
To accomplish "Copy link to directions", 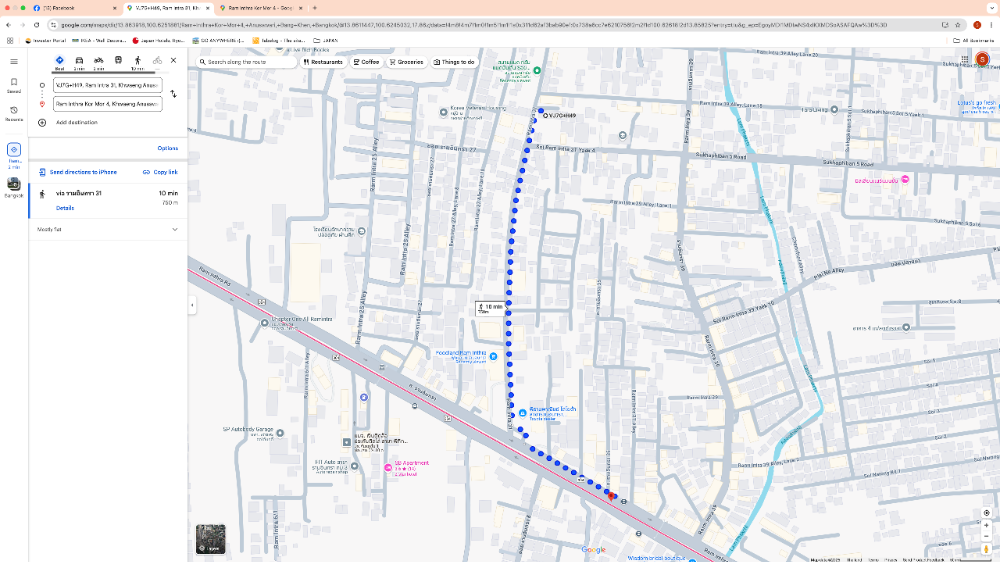I will [160, 172].
